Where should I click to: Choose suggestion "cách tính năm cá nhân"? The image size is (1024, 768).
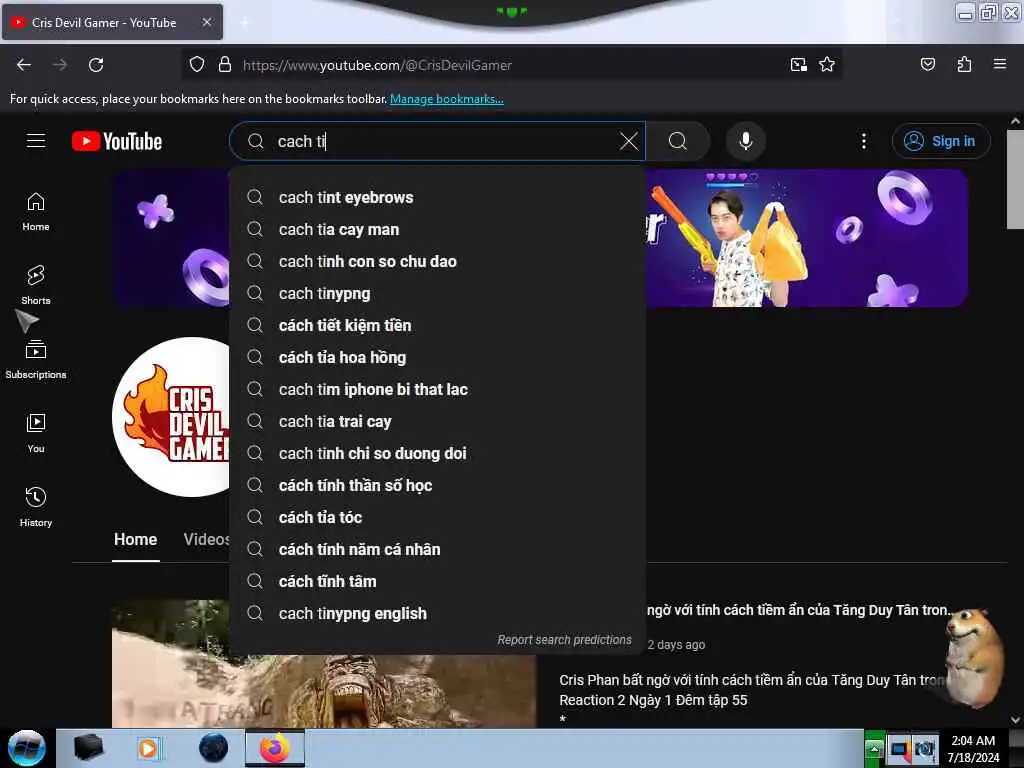[437, 549]
